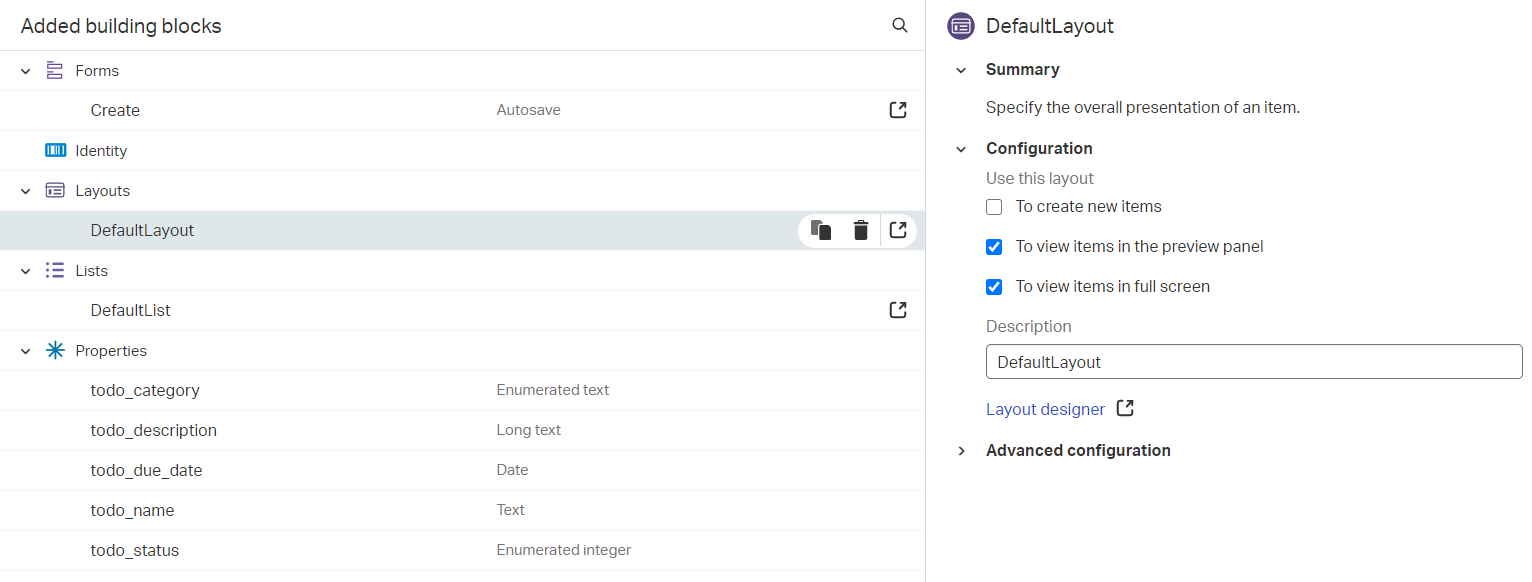Enable 'To create new items' checkbox
This screenshot has height=582, width=1532.
pyautogui.click(x=994, y=207)
